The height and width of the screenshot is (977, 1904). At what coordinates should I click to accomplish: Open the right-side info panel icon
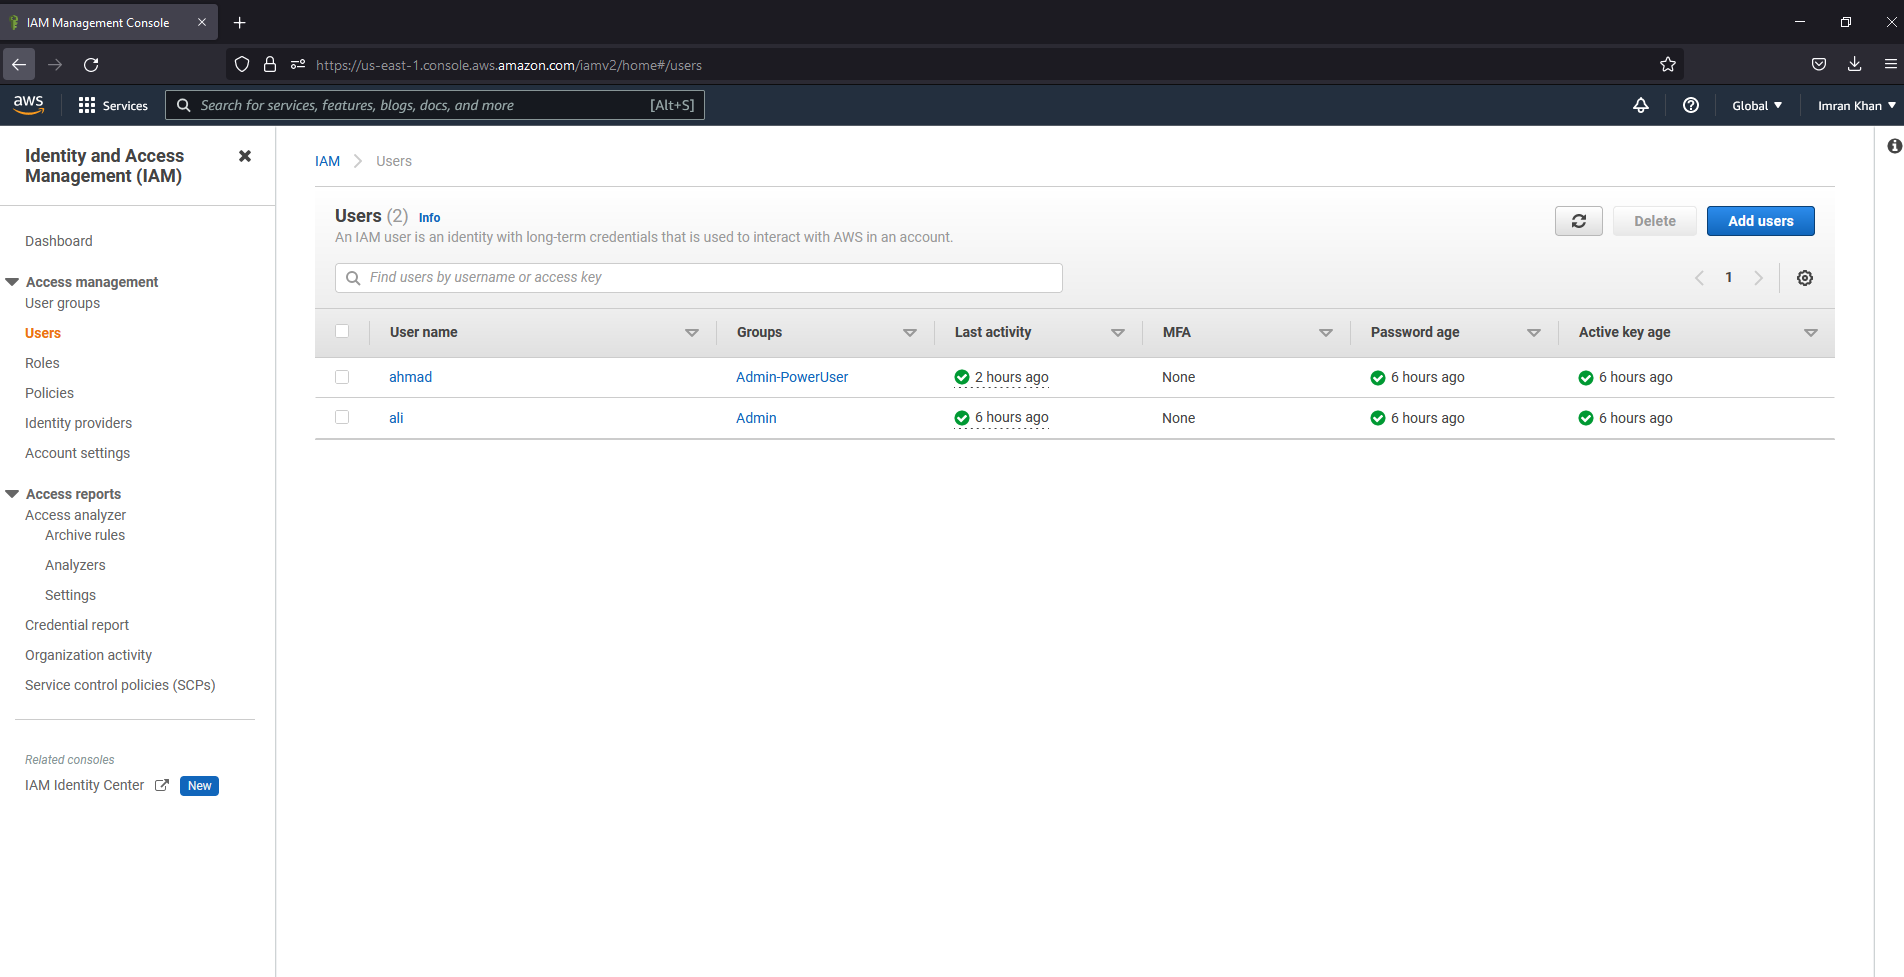[x=1893, y=147]
